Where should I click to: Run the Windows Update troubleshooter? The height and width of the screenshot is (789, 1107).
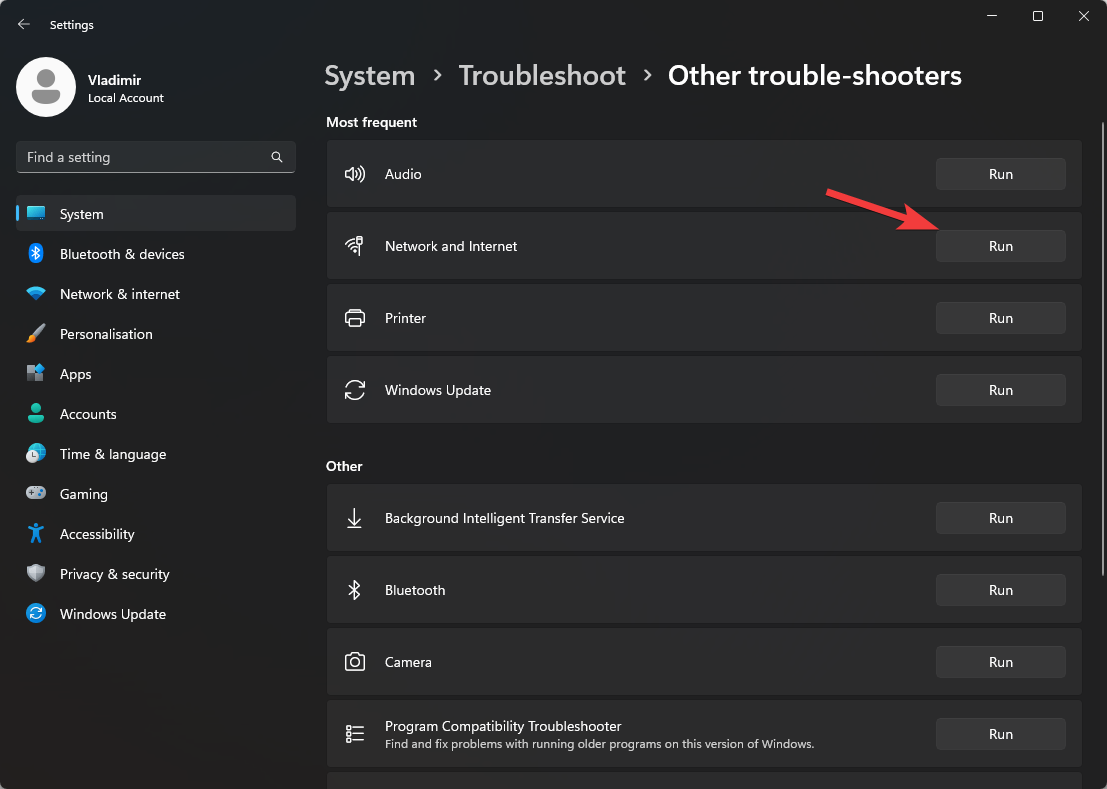tap(1000, 390)
